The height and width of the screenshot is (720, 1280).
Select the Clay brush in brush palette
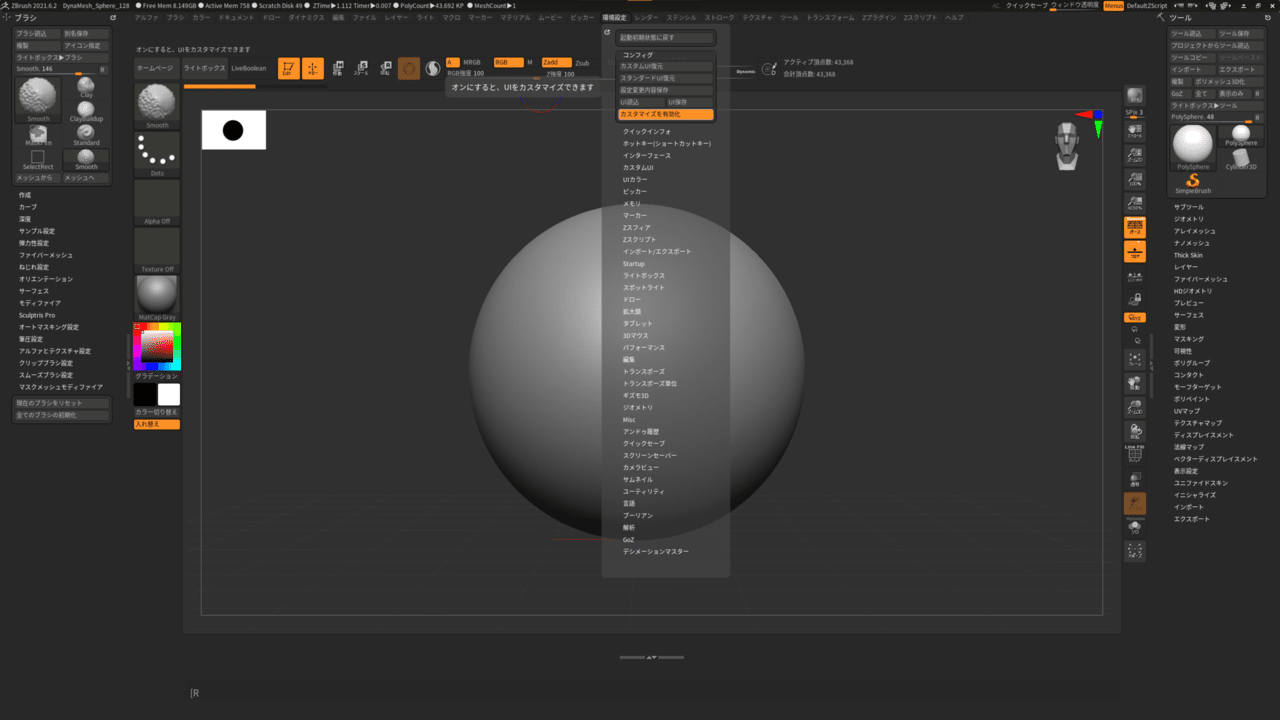(x=86, y=87)
